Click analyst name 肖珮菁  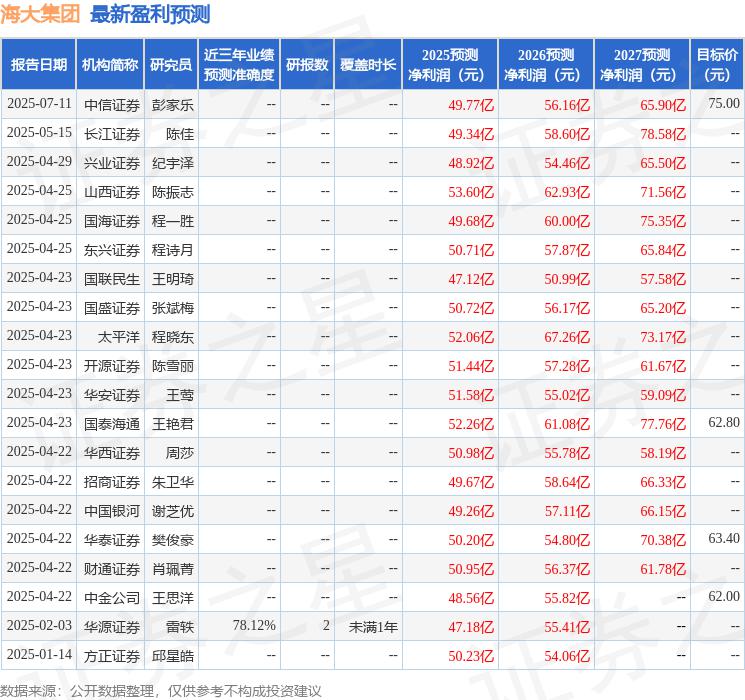(172, 569)
